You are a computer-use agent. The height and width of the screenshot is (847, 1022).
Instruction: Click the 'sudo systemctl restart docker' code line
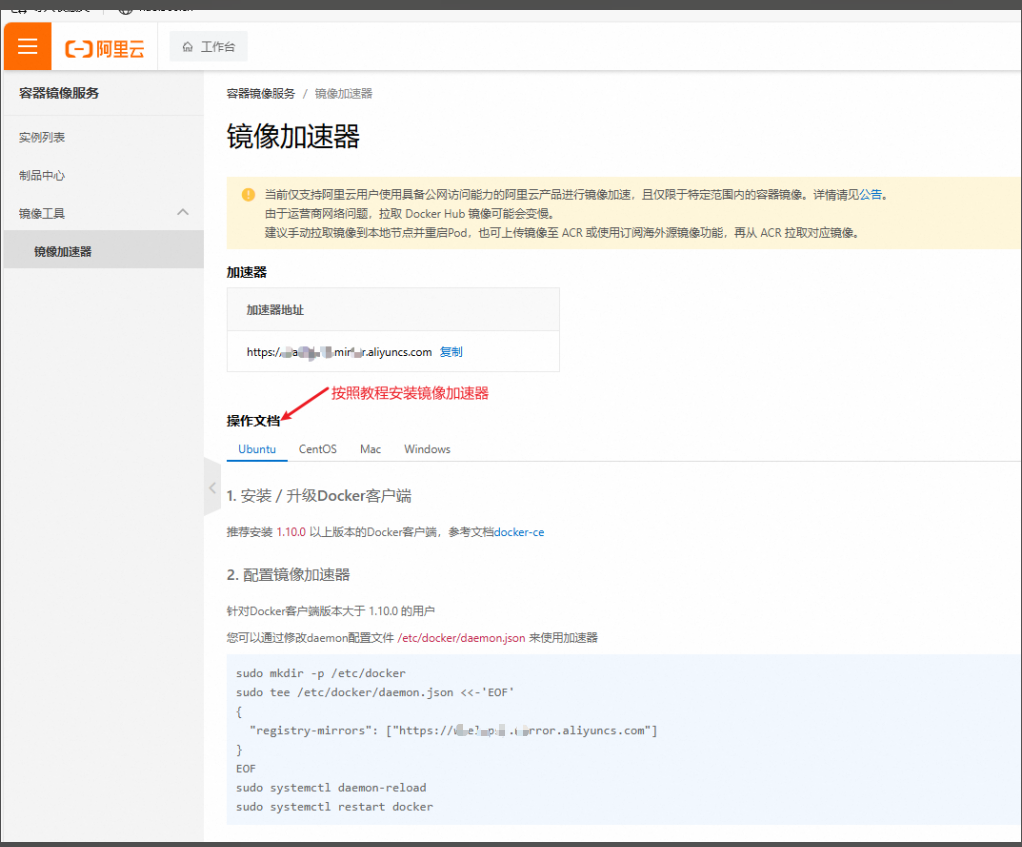click(334, 807)
